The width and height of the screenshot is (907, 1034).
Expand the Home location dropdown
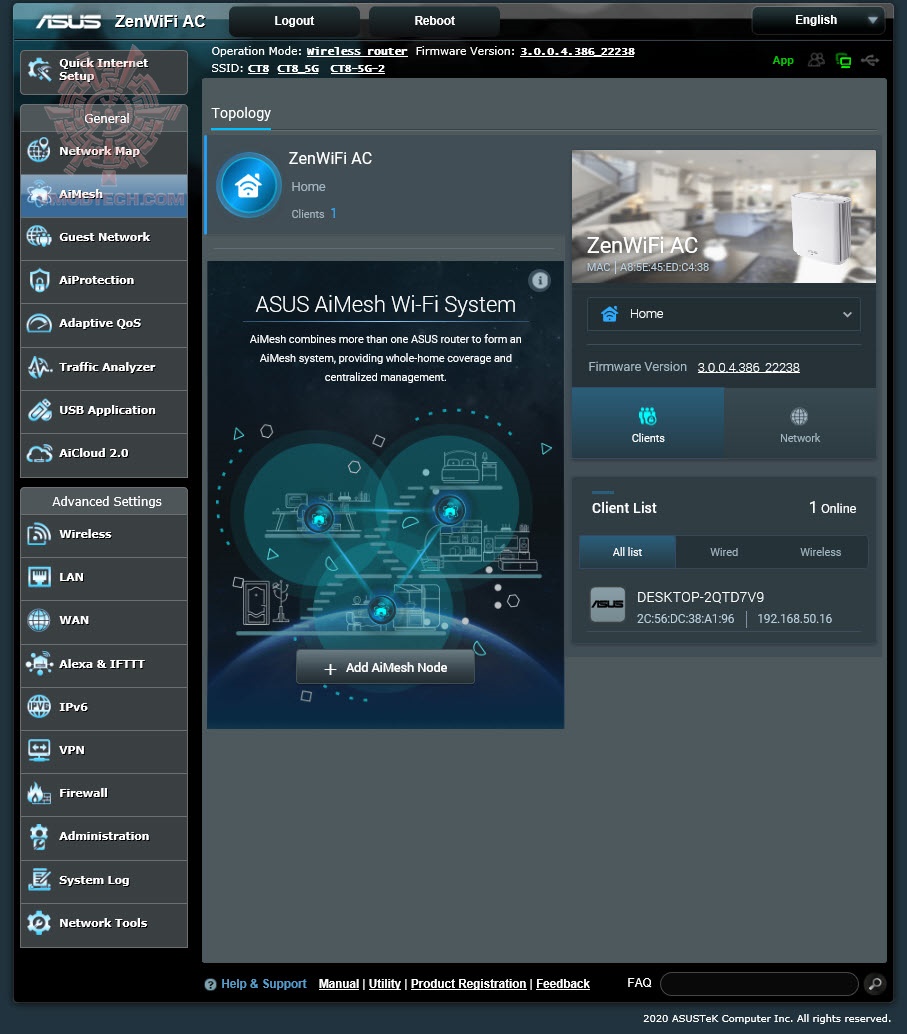[x=724, y=314]
